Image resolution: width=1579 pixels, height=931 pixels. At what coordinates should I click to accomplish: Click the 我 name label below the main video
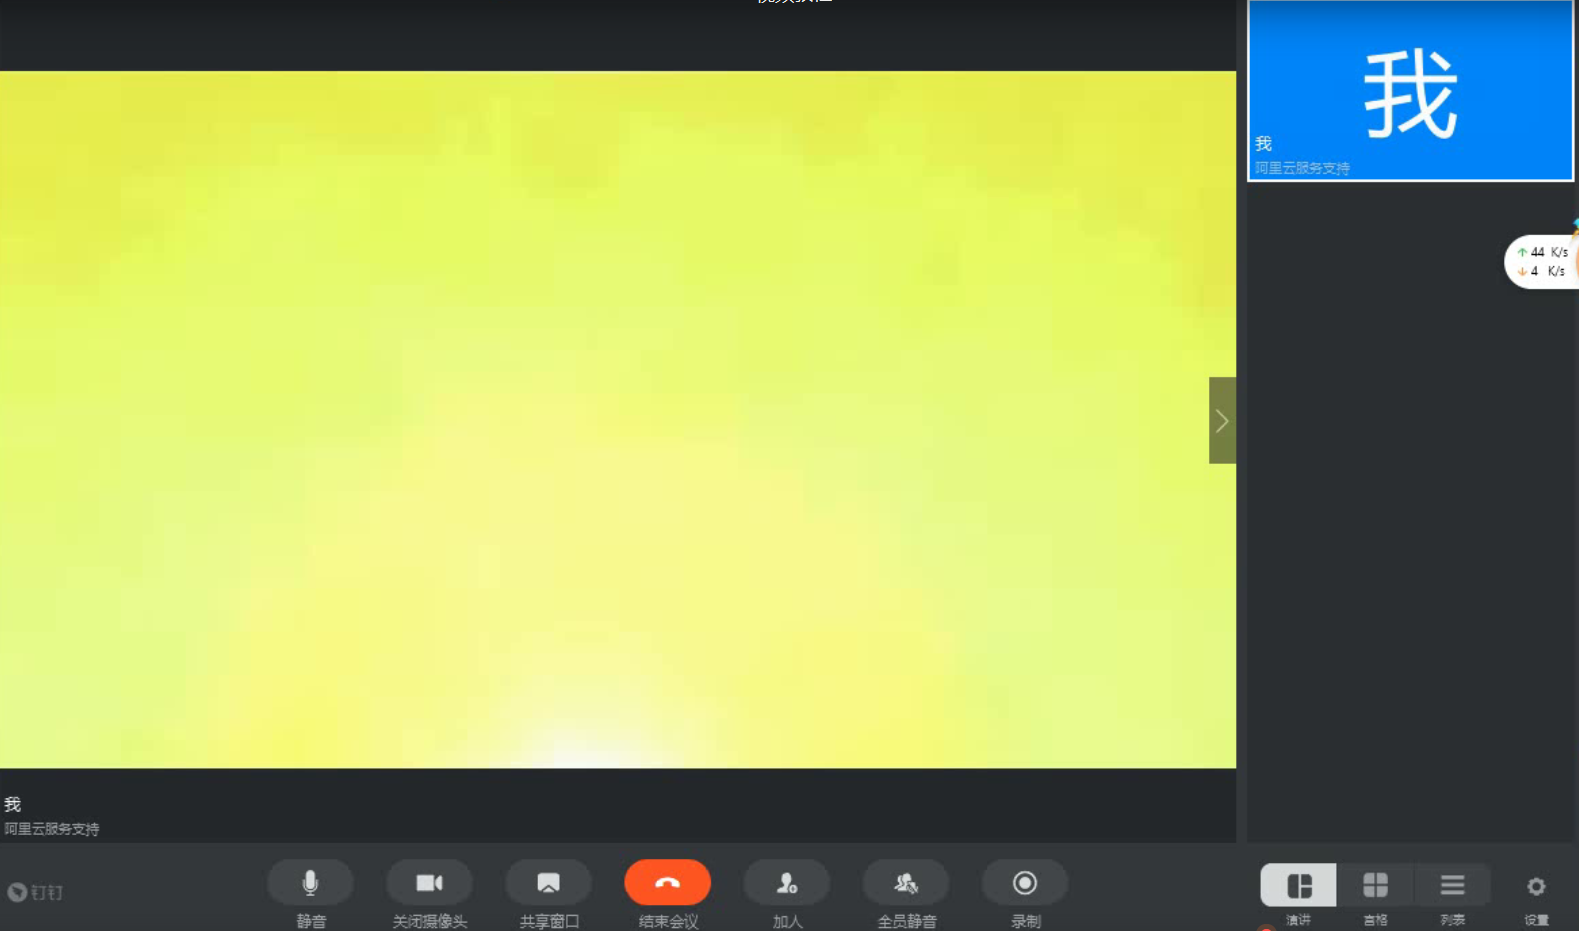pyautogui.click(x=13, y=804)
